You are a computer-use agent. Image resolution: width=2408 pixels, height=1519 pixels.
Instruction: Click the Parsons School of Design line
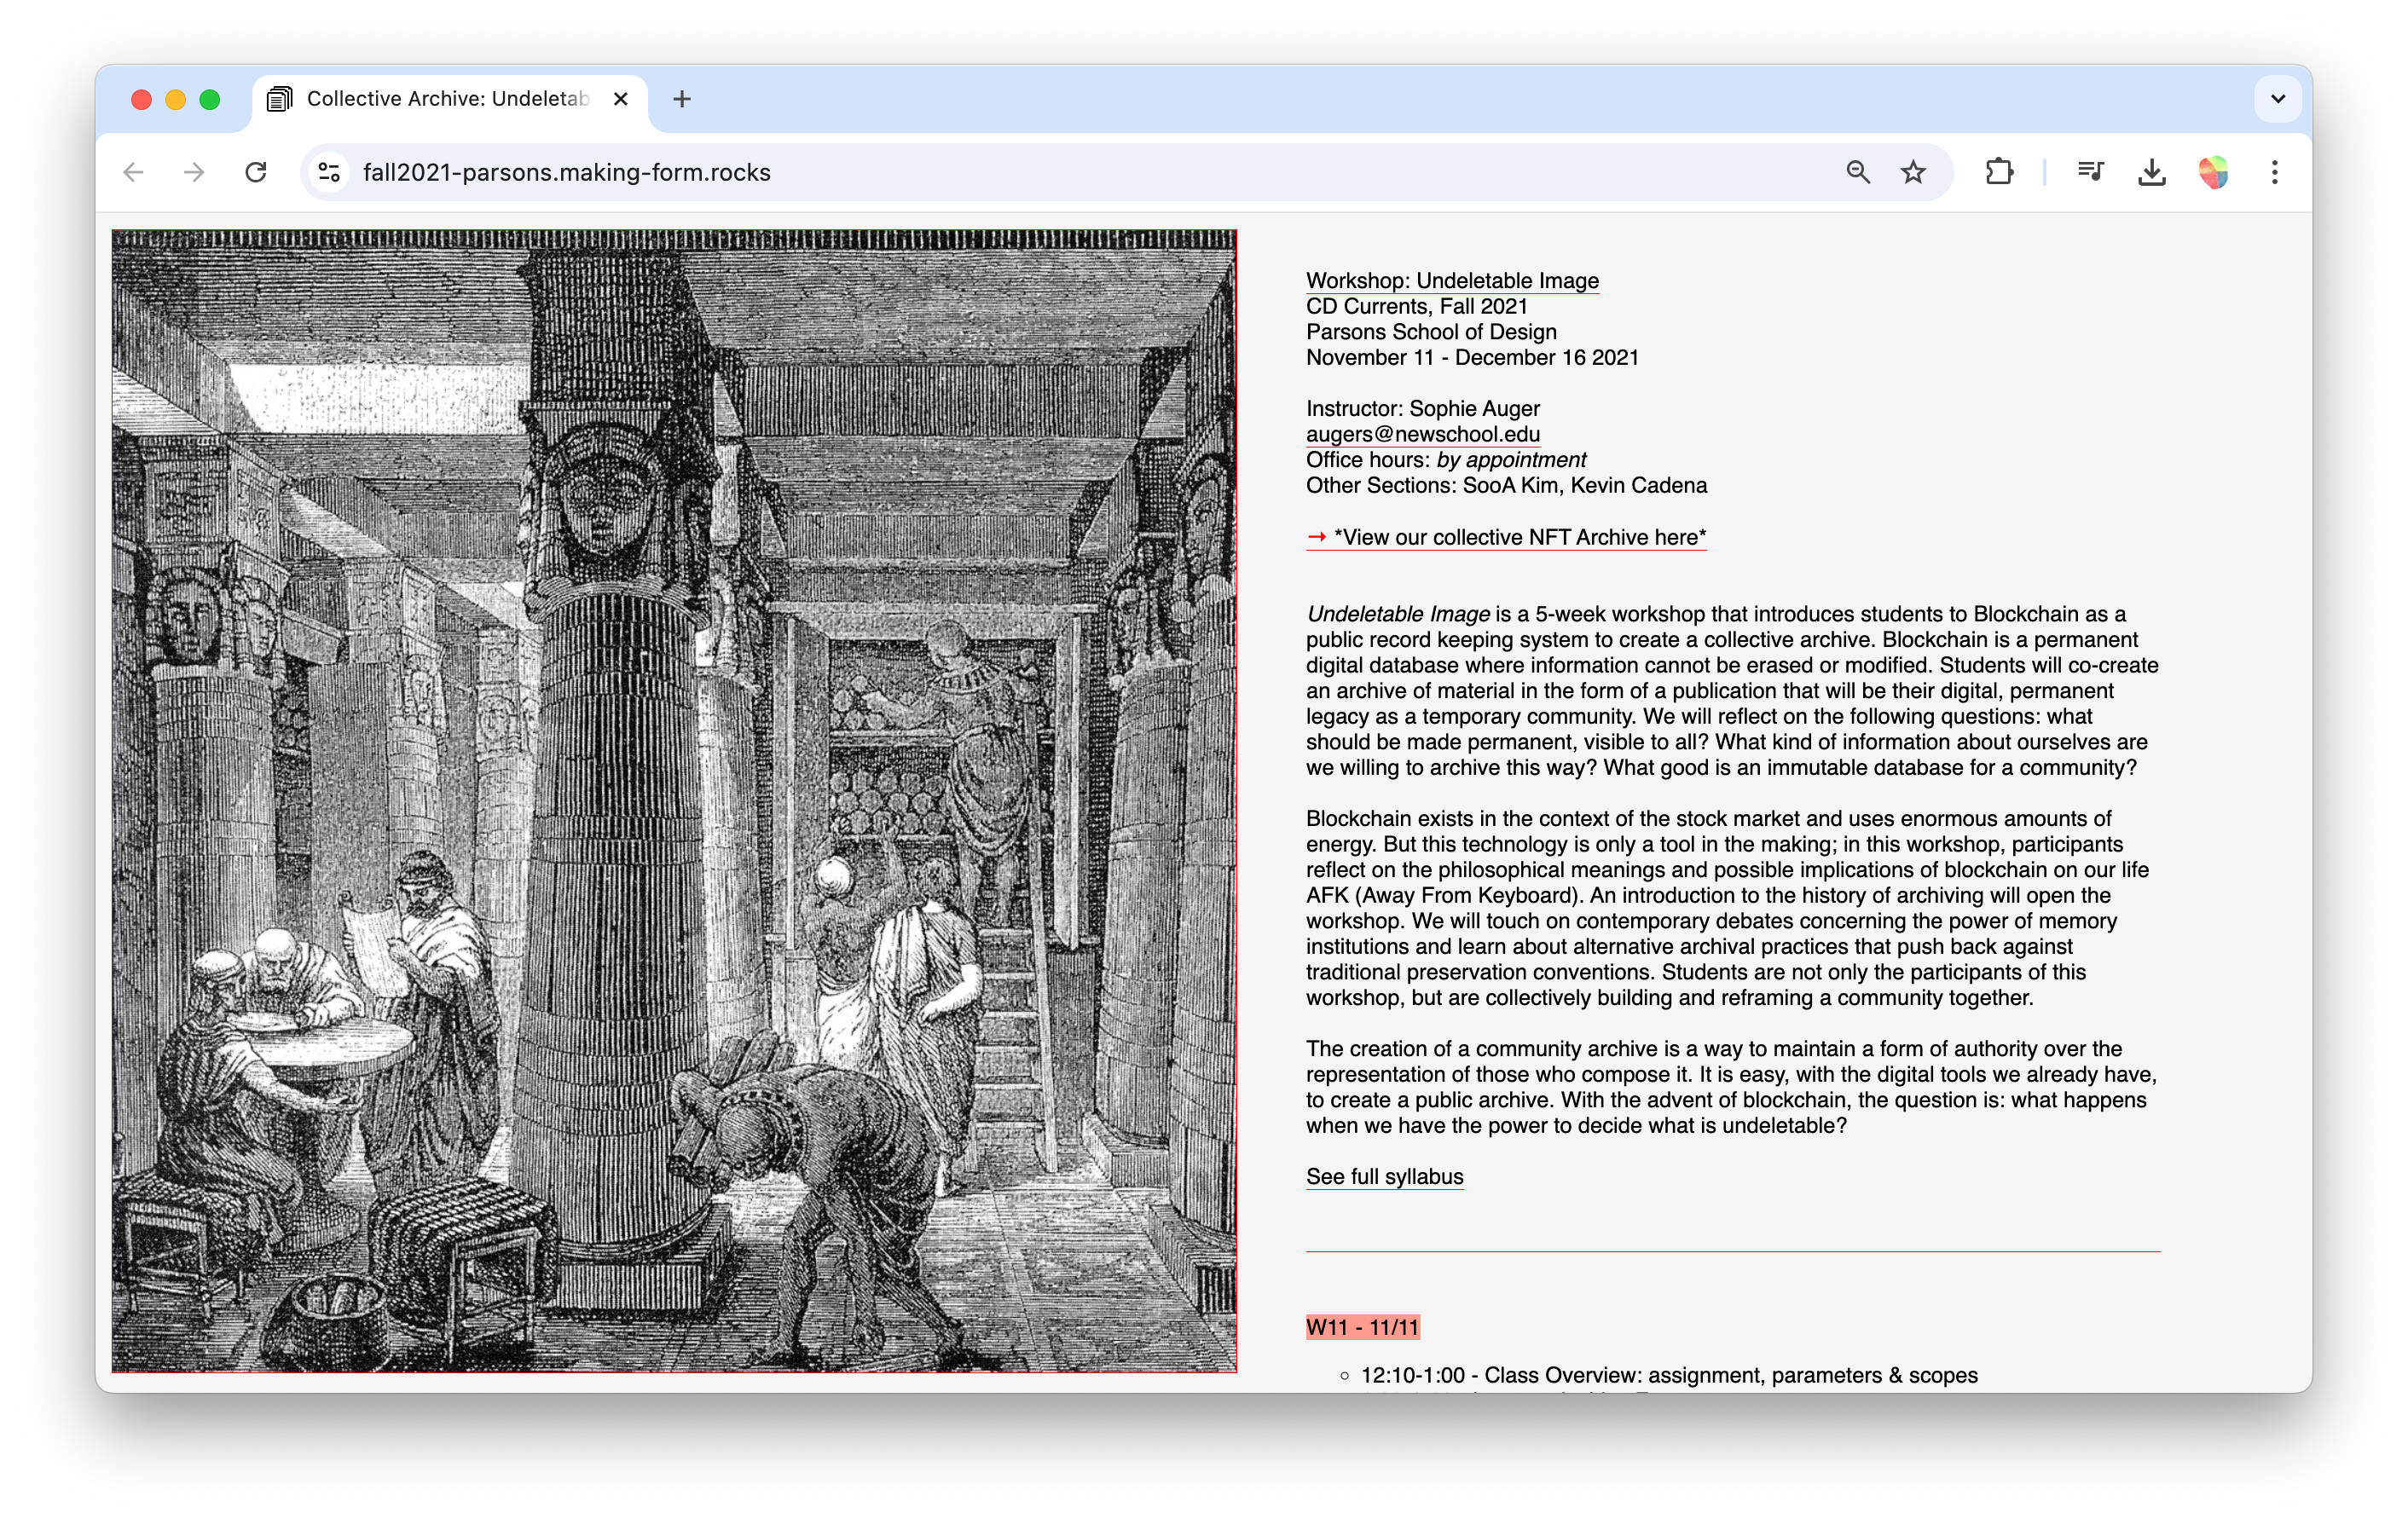[1431, 332]
